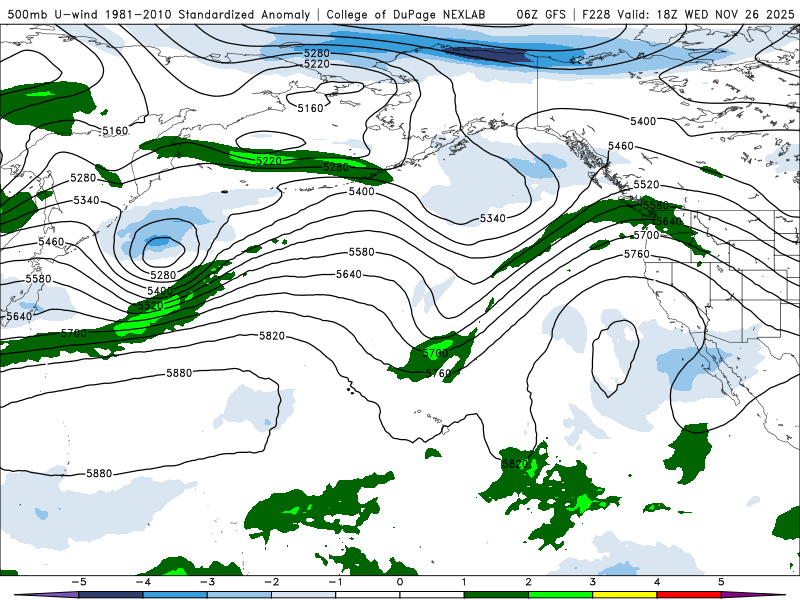Pick the dark navy swatch between -5 and -4
Viewport: 800px width, 600px height.
coord(111,595)
